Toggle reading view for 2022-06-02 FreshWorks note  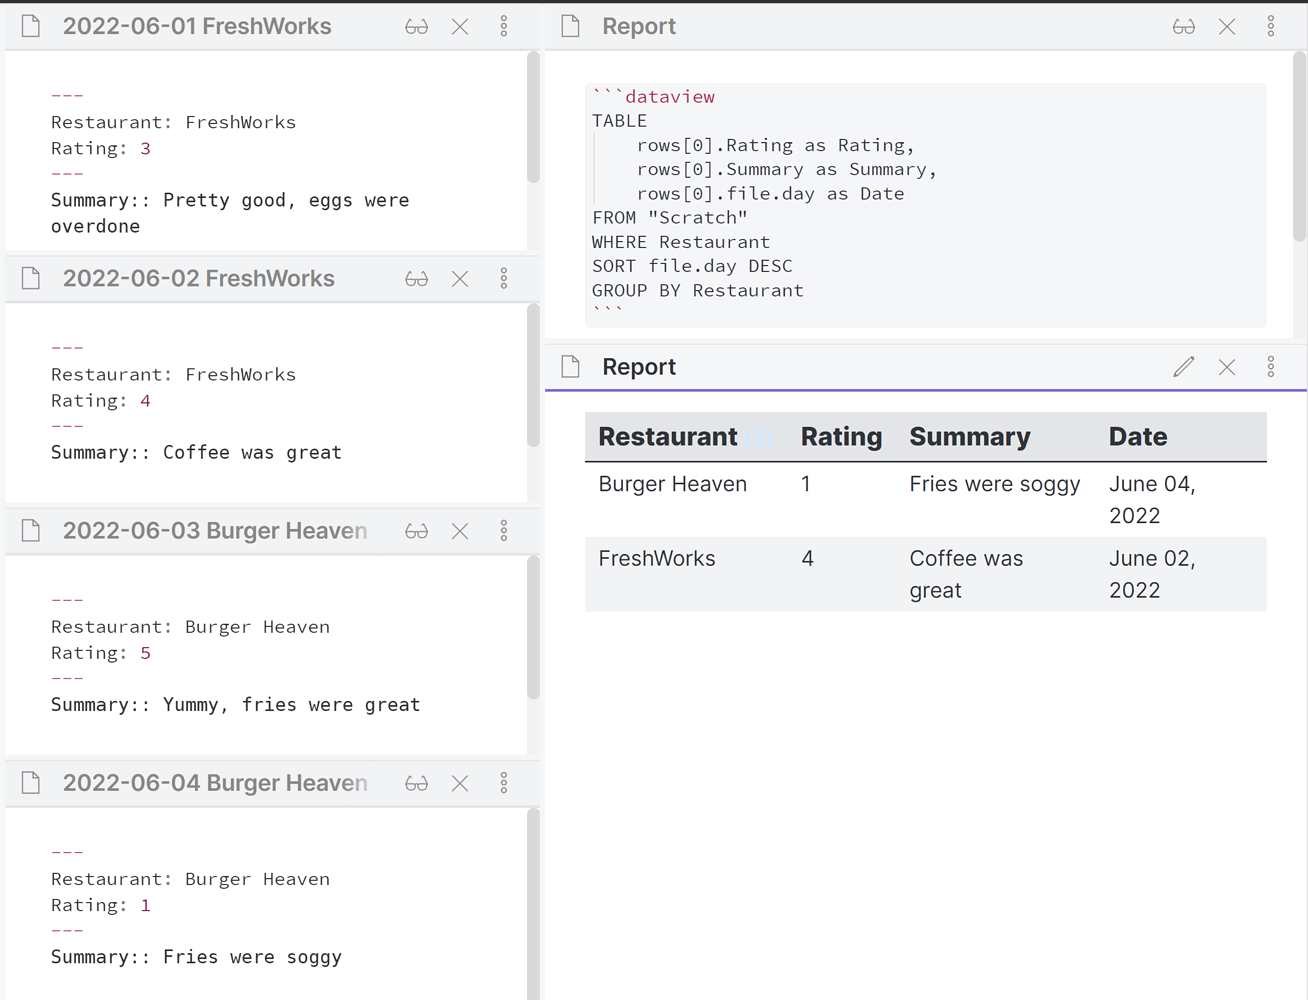click(x=416, y=279)
